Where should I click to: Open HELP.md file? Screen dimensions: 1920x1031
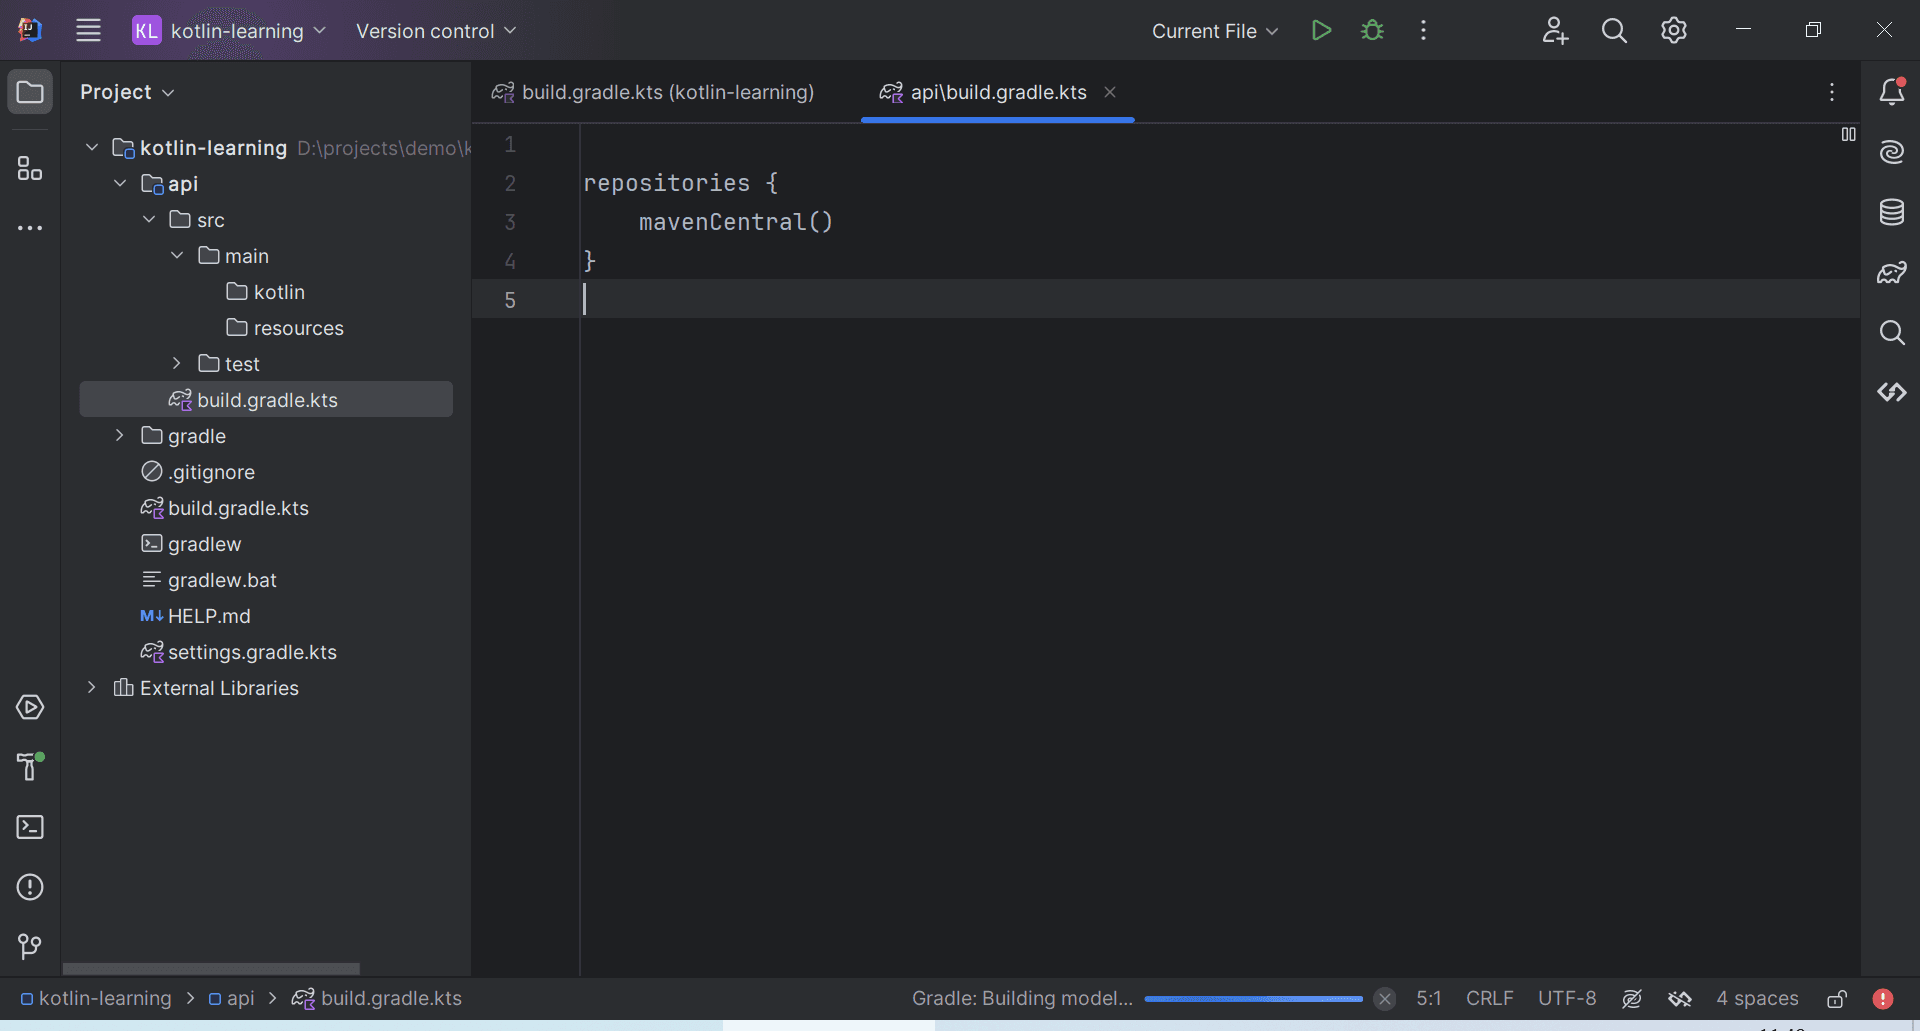coord(196,616)
